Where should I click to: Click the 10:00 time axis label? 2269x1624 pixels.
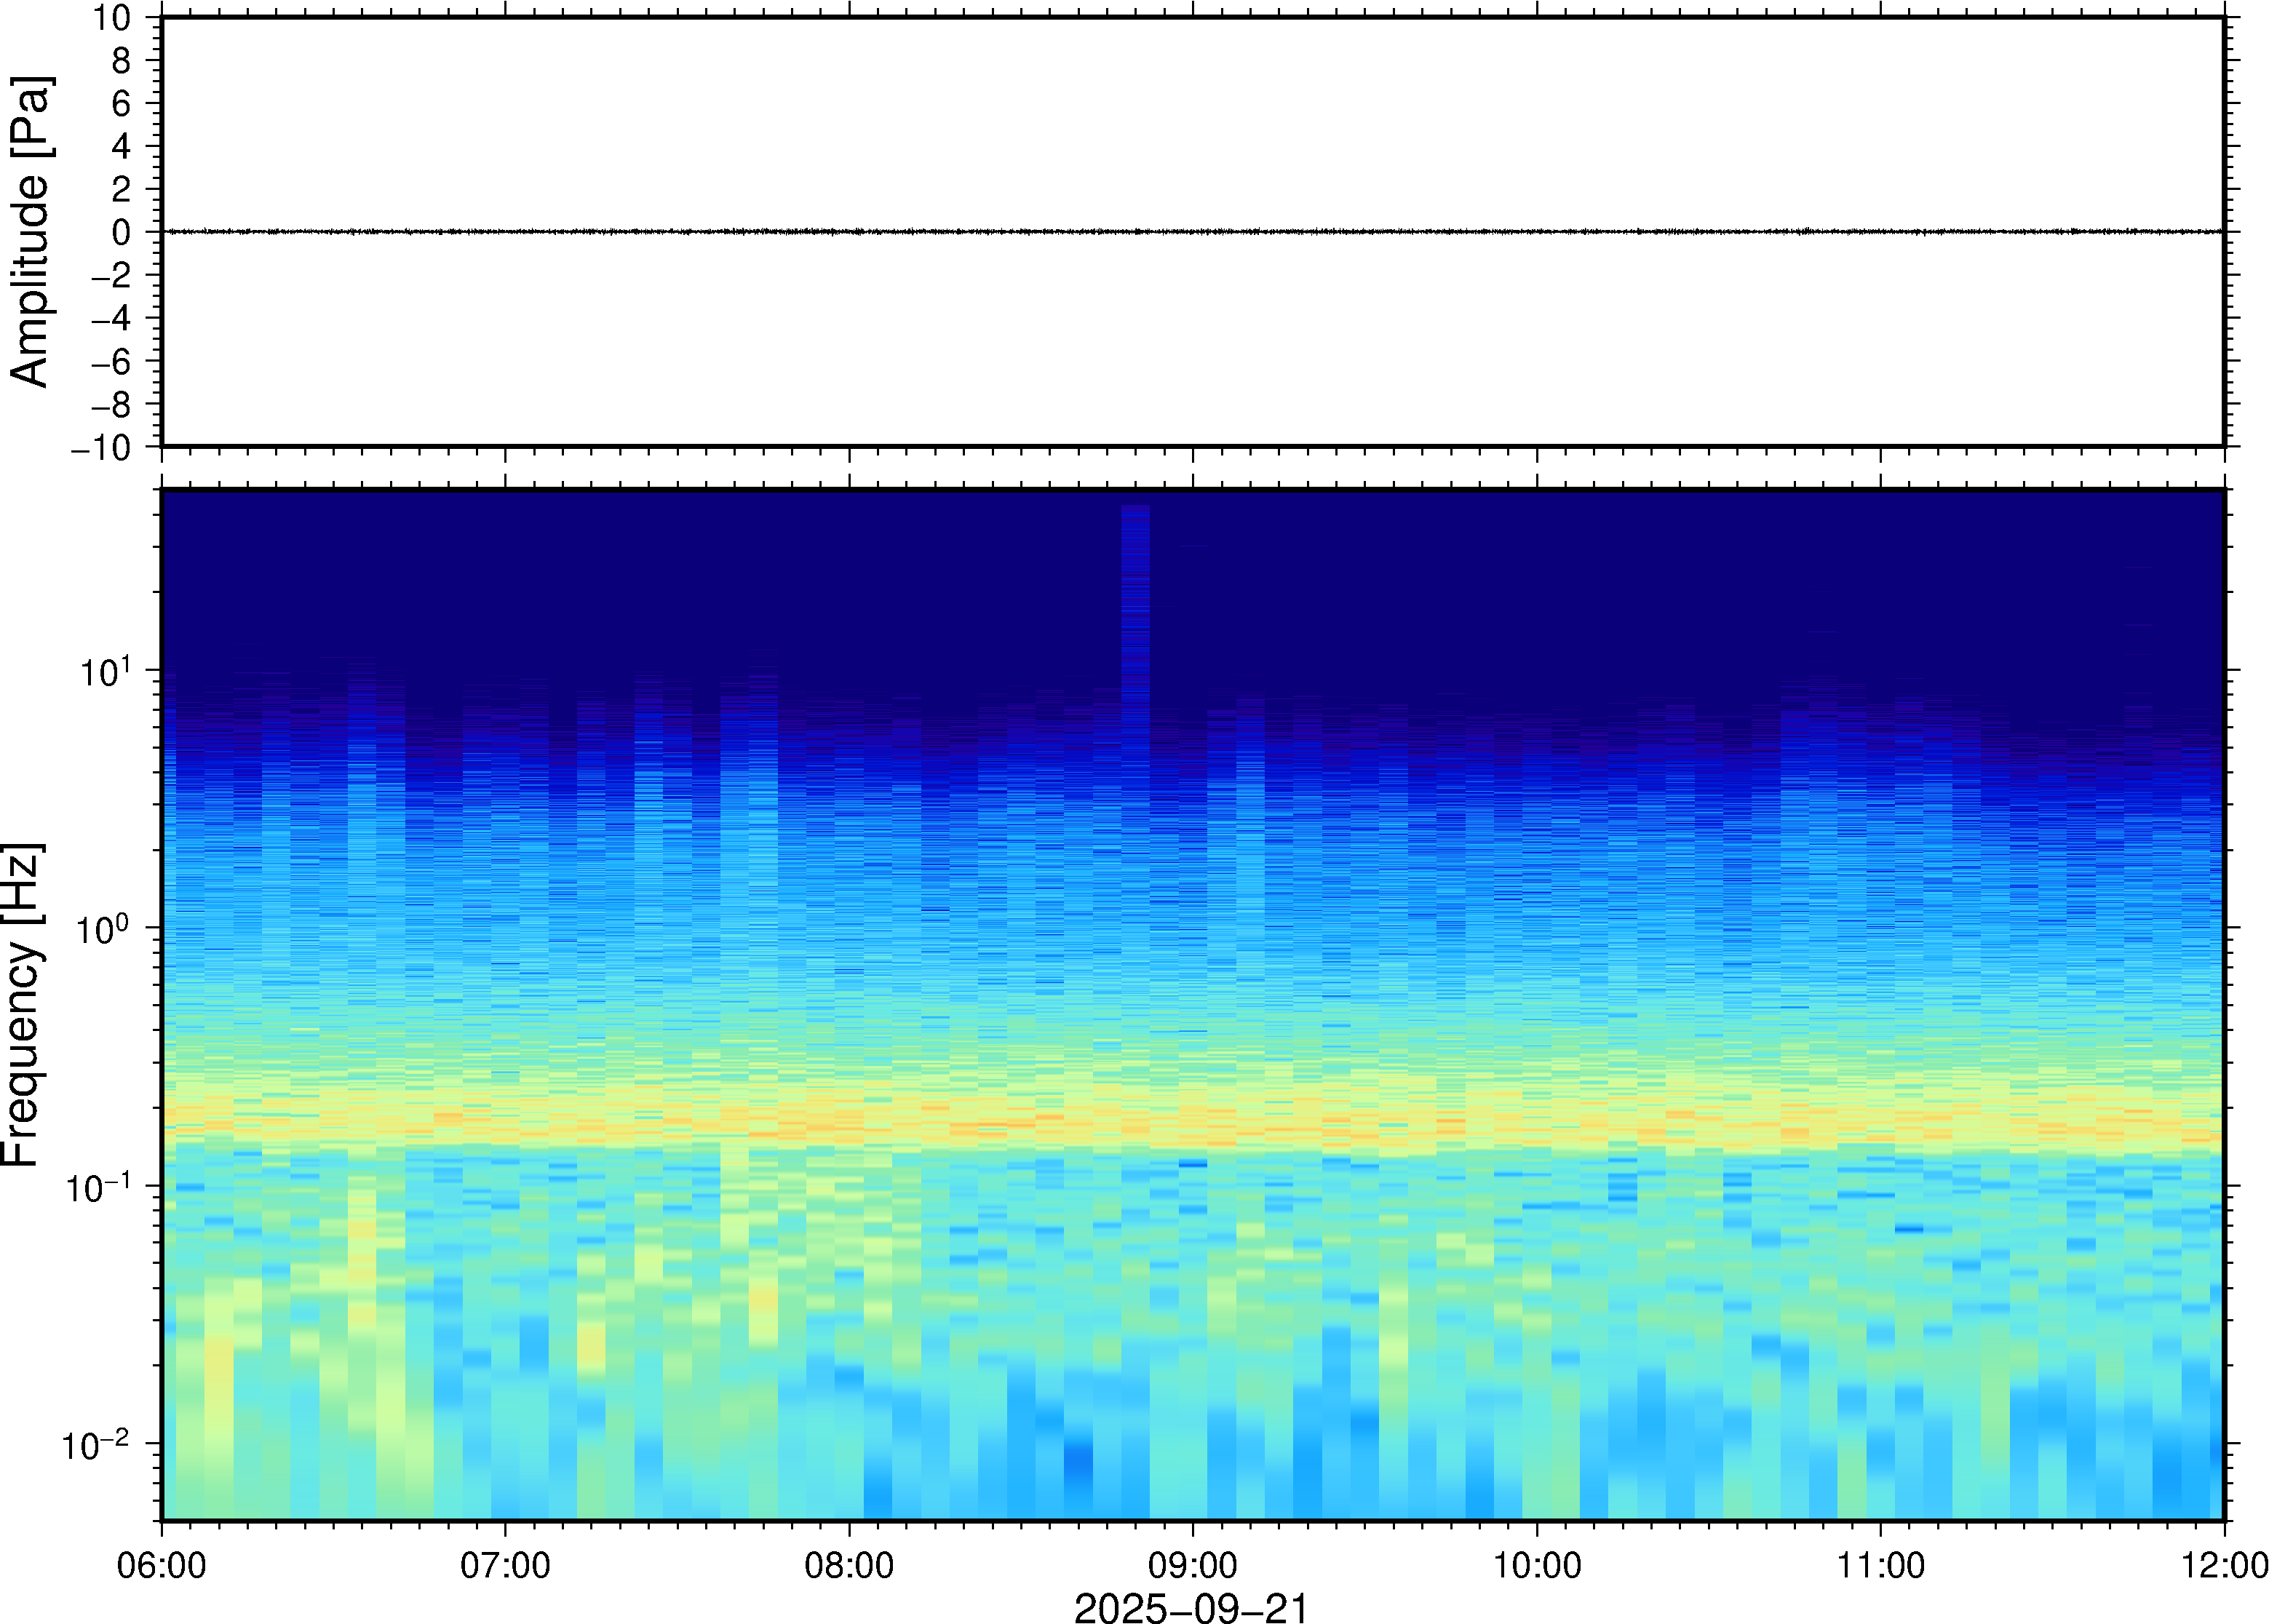pos(1537,1565)
